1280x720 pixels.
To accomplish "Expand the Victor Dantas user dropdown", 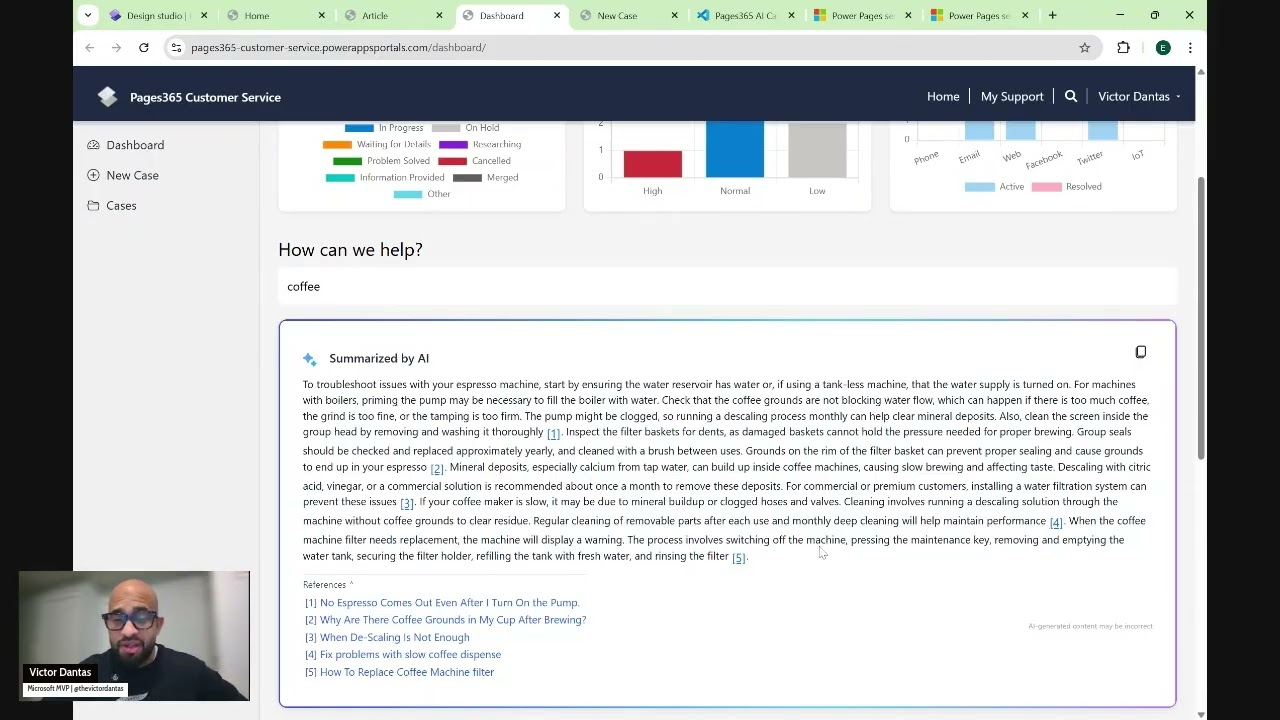I will pos(1139,97).
